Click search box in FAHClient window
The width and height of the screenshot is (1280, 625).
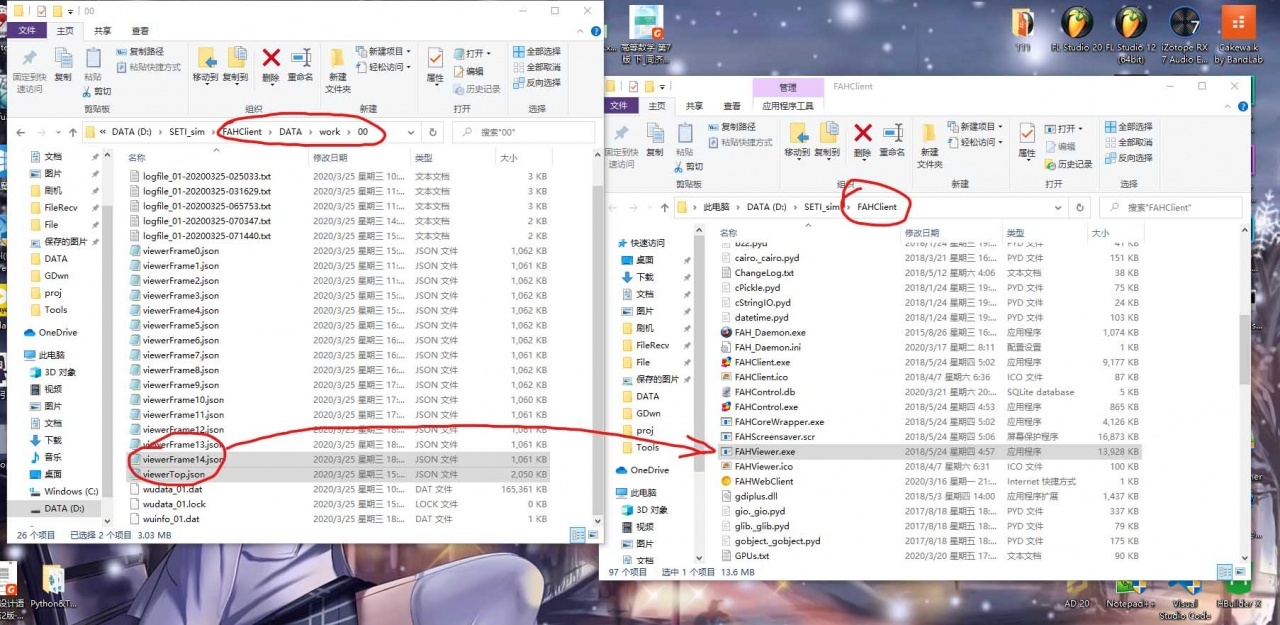(1170, 207)
